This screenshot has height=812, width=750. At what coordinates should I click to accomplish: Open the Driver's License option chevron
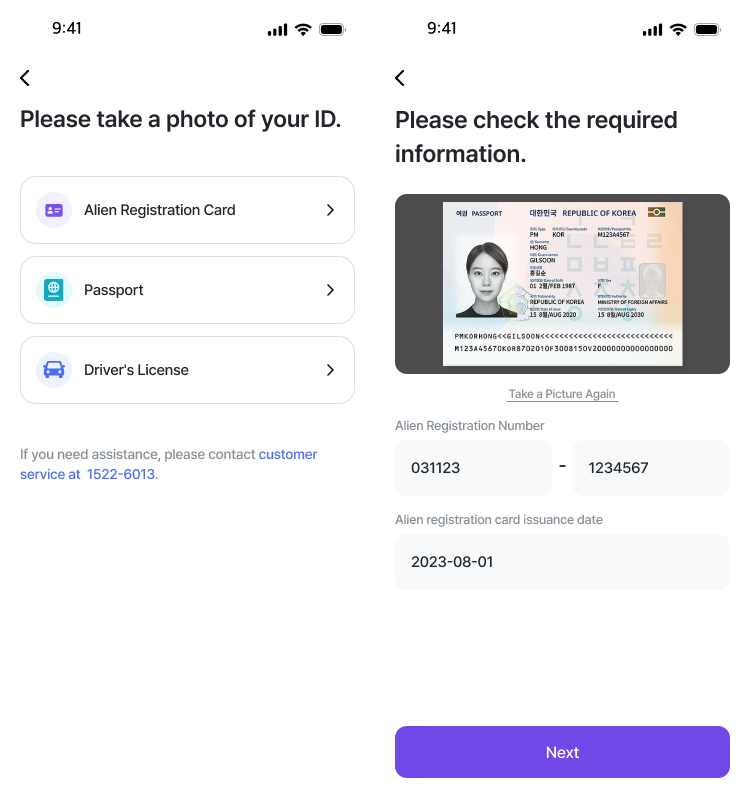(x=330, y=370)
